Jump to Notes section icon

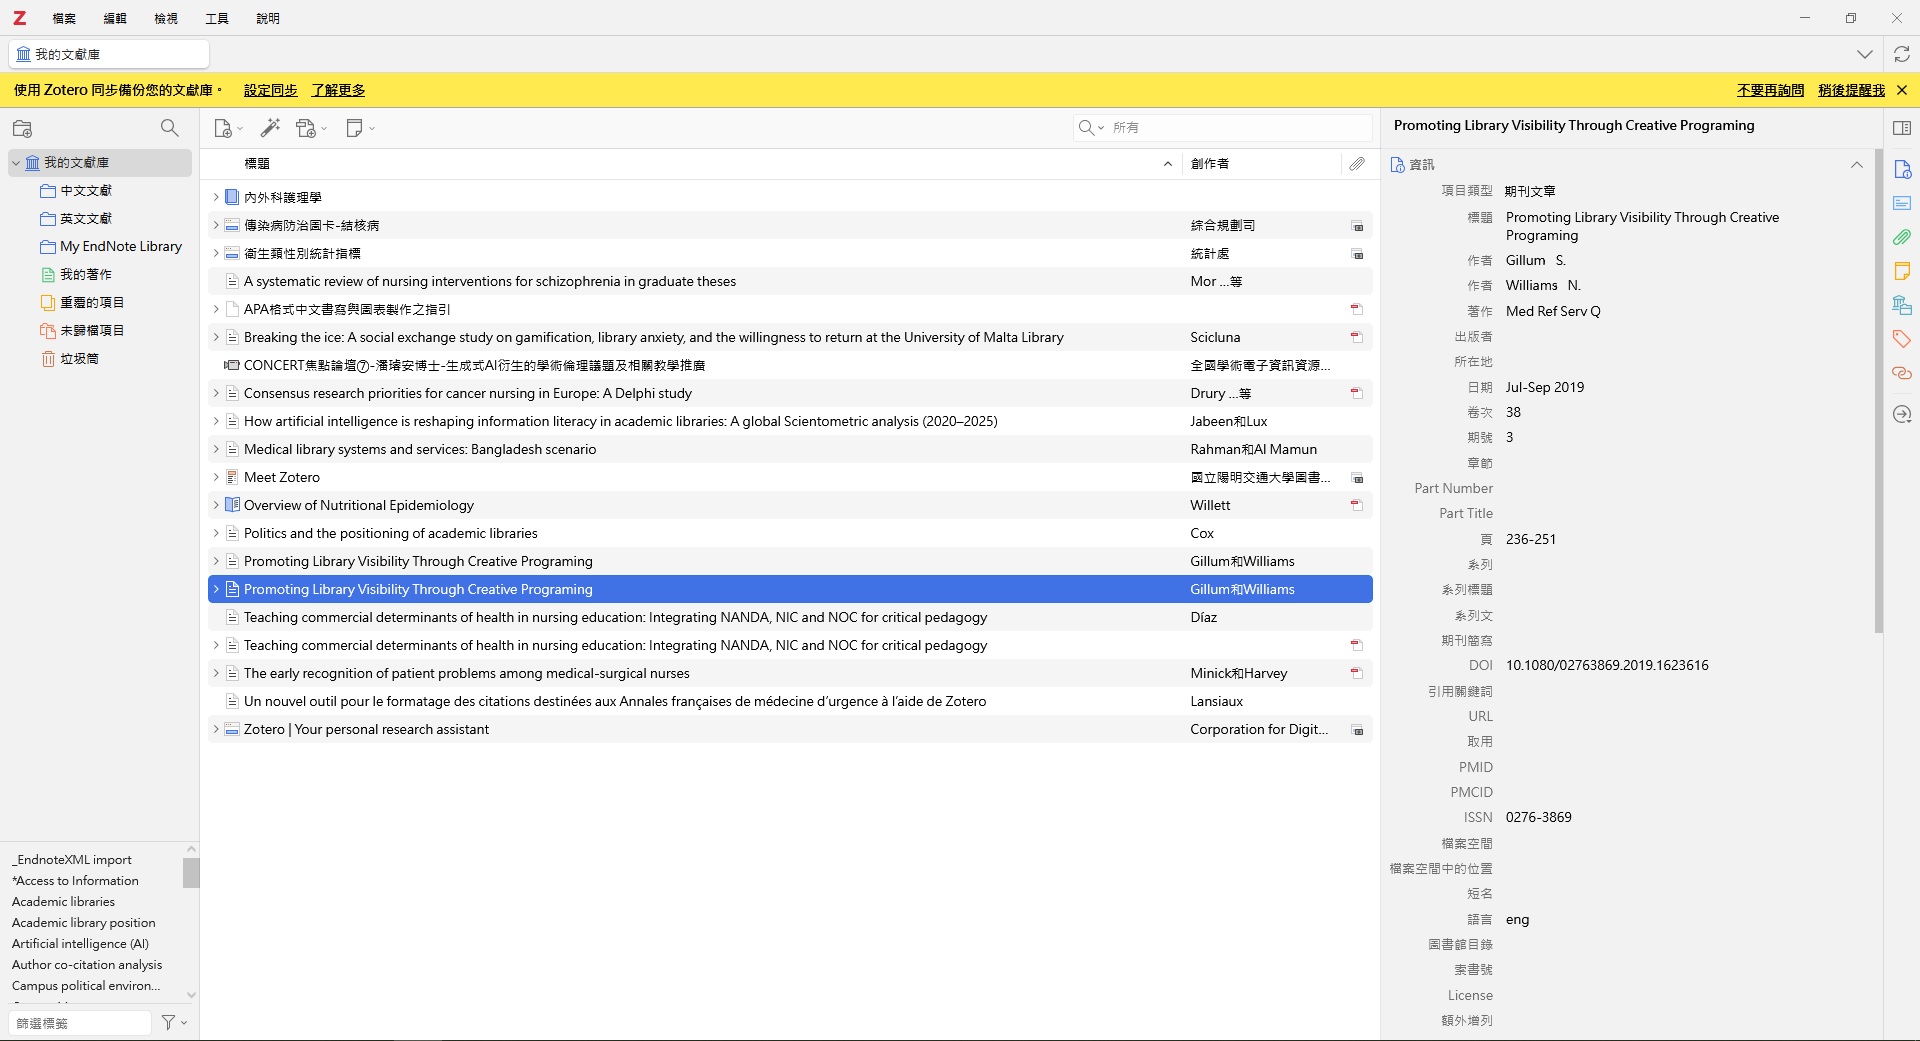(x=1902, y=271)
